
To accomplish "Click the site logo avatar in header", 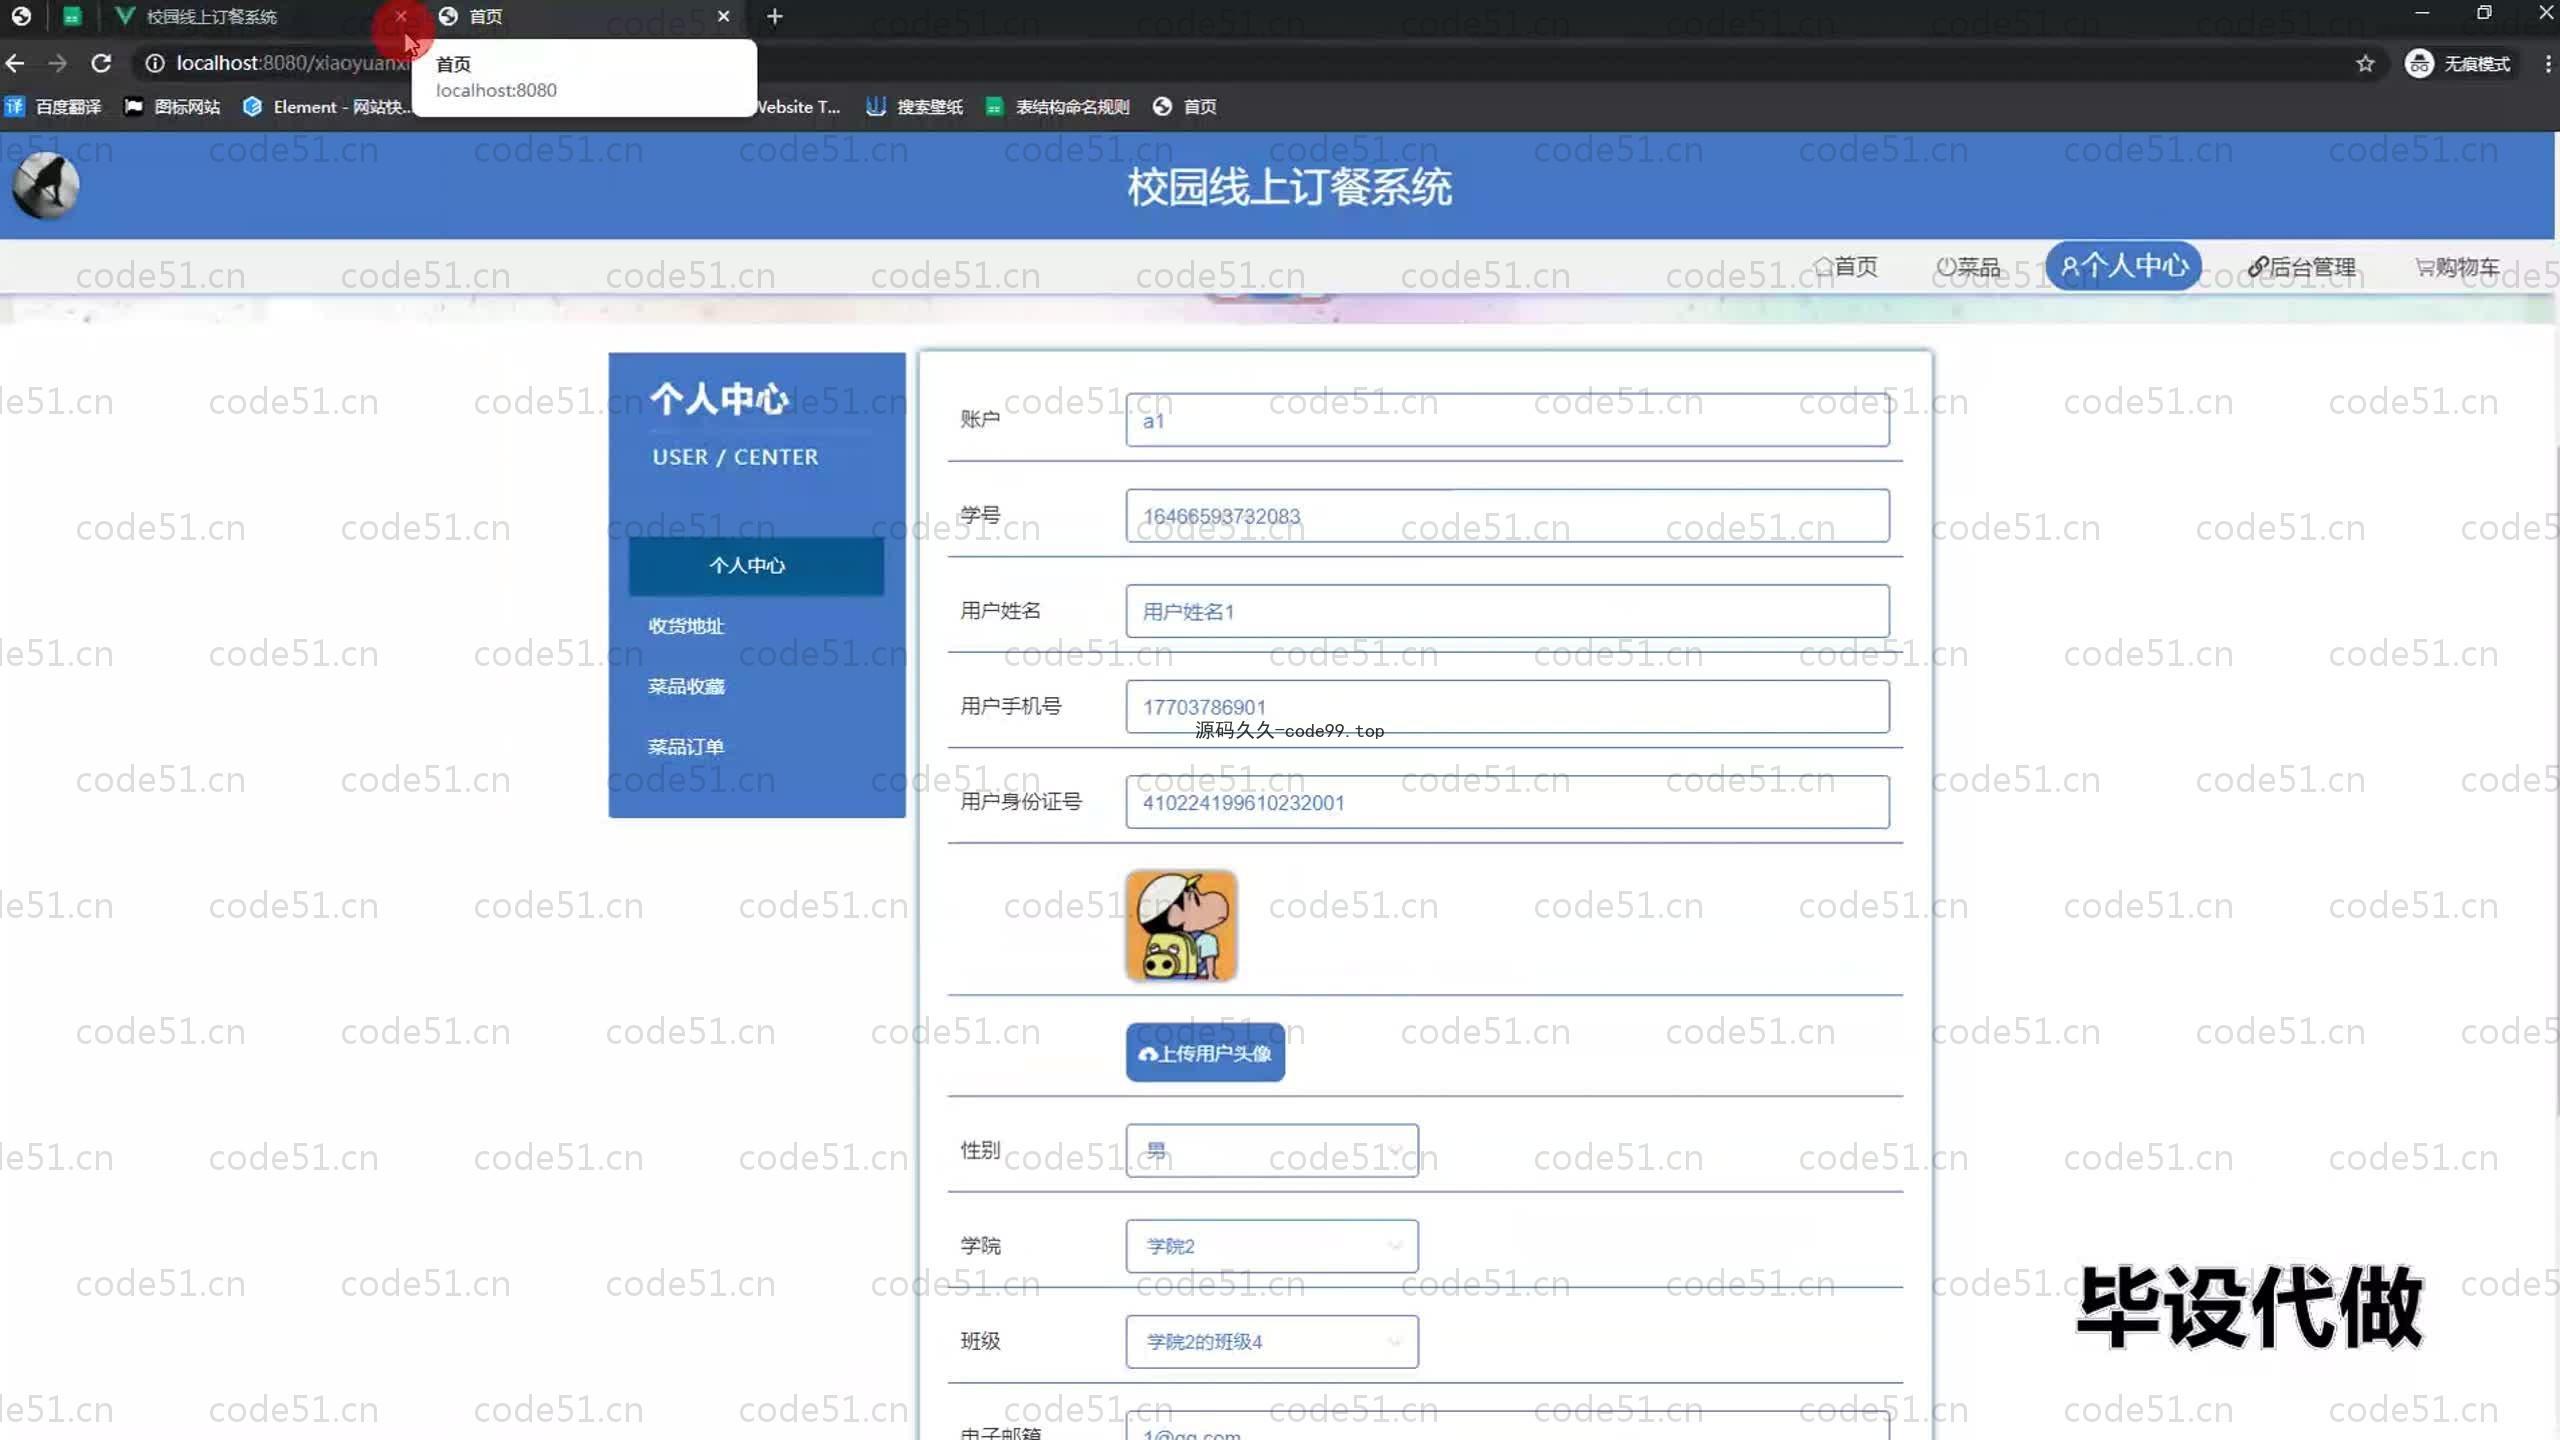I will [x=45, y=186].
